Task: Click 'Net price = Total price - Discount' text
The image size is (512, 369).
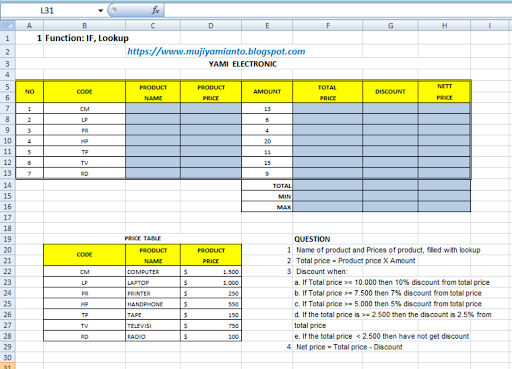Action: pyautogui.click(x=349, y=347)
